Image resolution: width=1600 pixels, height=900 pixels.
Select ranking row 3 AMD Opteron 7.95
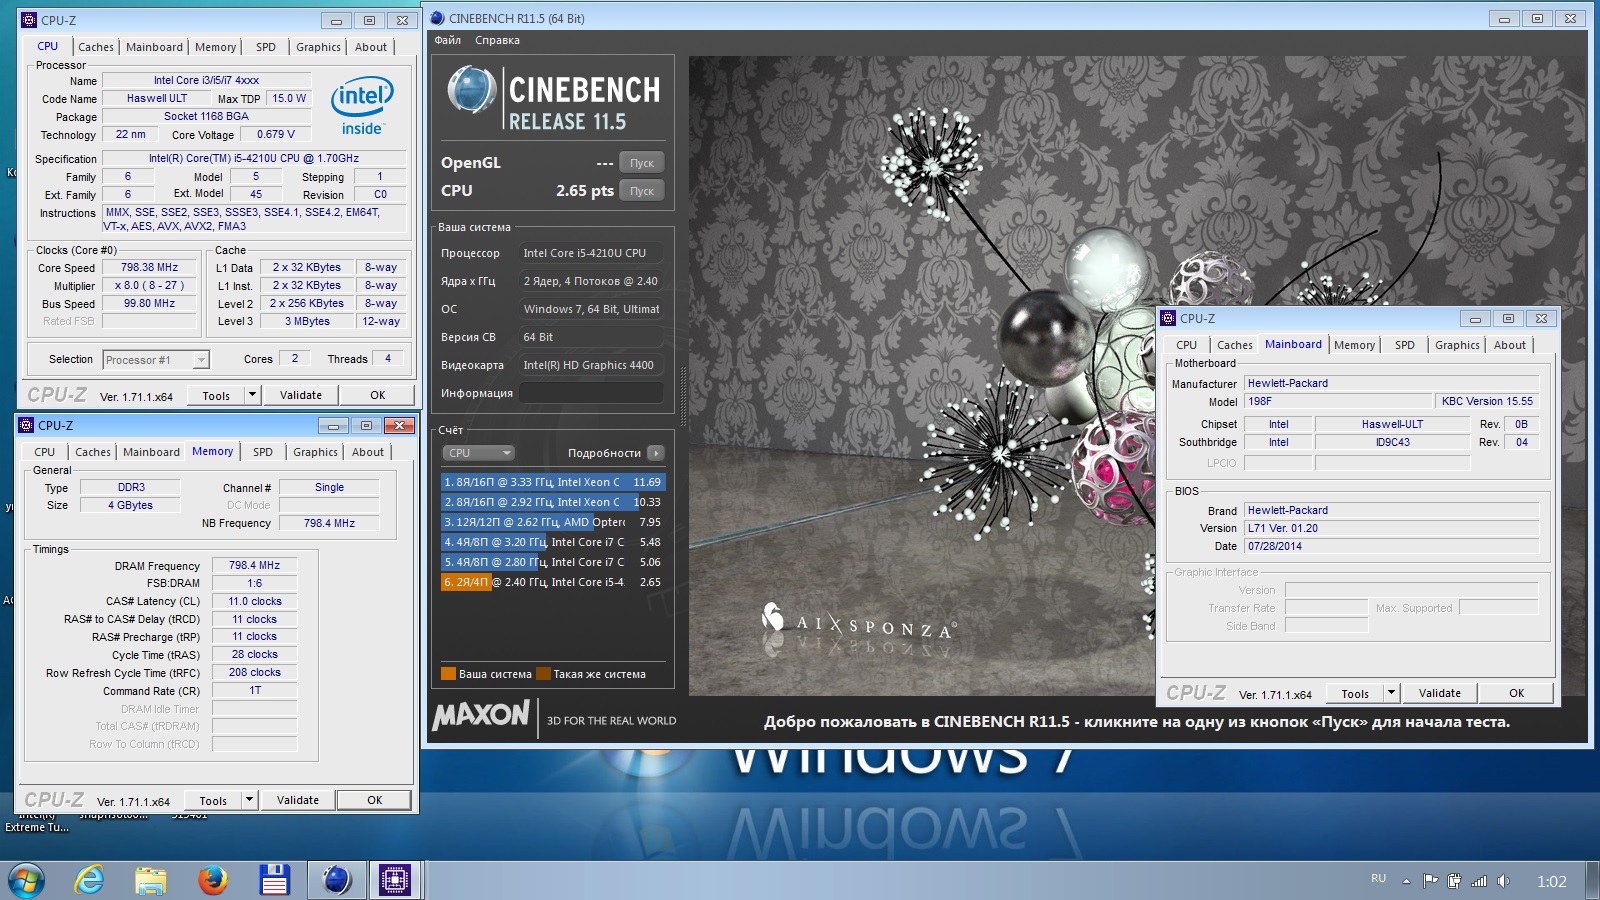coord(552,522)
